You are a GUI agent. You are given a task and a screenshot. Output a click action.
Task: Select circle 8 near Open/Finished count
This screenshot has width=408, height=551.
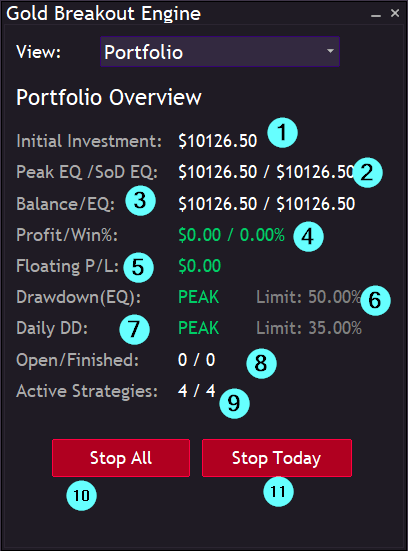tap(261, 363)
